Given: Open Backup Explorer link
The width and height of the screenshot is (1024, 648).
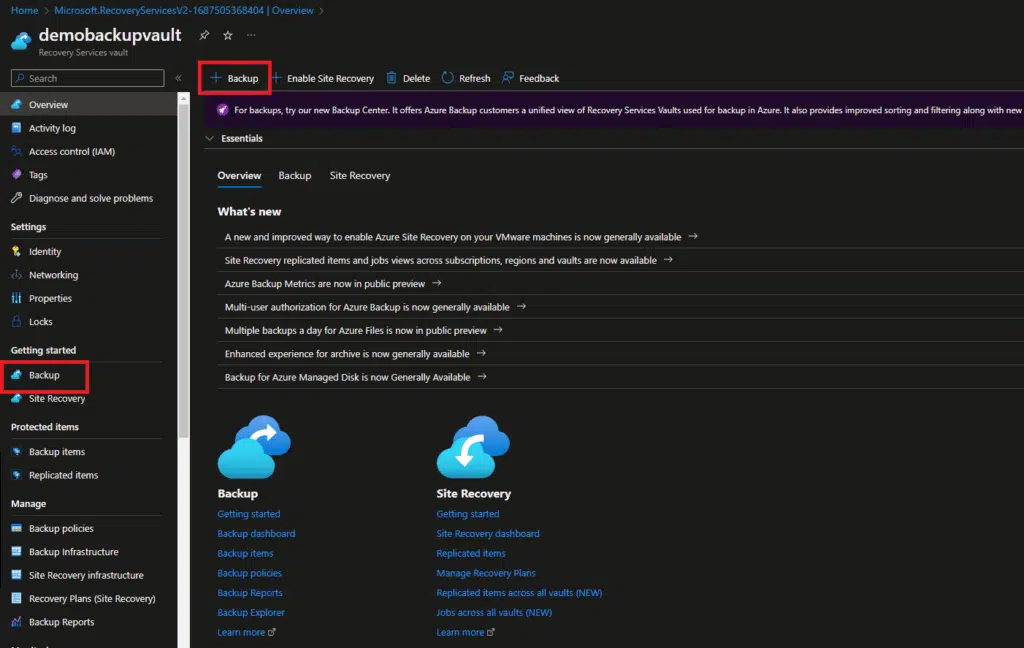Looking at the screenshot, I should 251,613.
